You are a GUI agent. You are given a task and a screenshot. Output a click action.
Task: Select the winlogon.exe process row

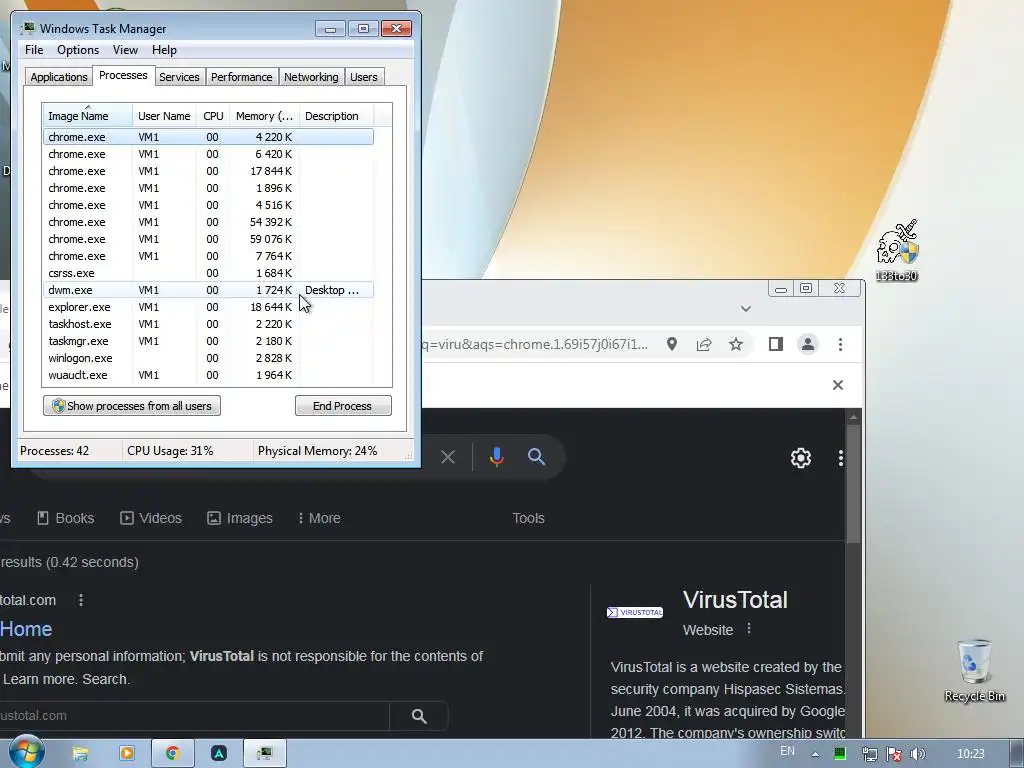tap(208, 358)
